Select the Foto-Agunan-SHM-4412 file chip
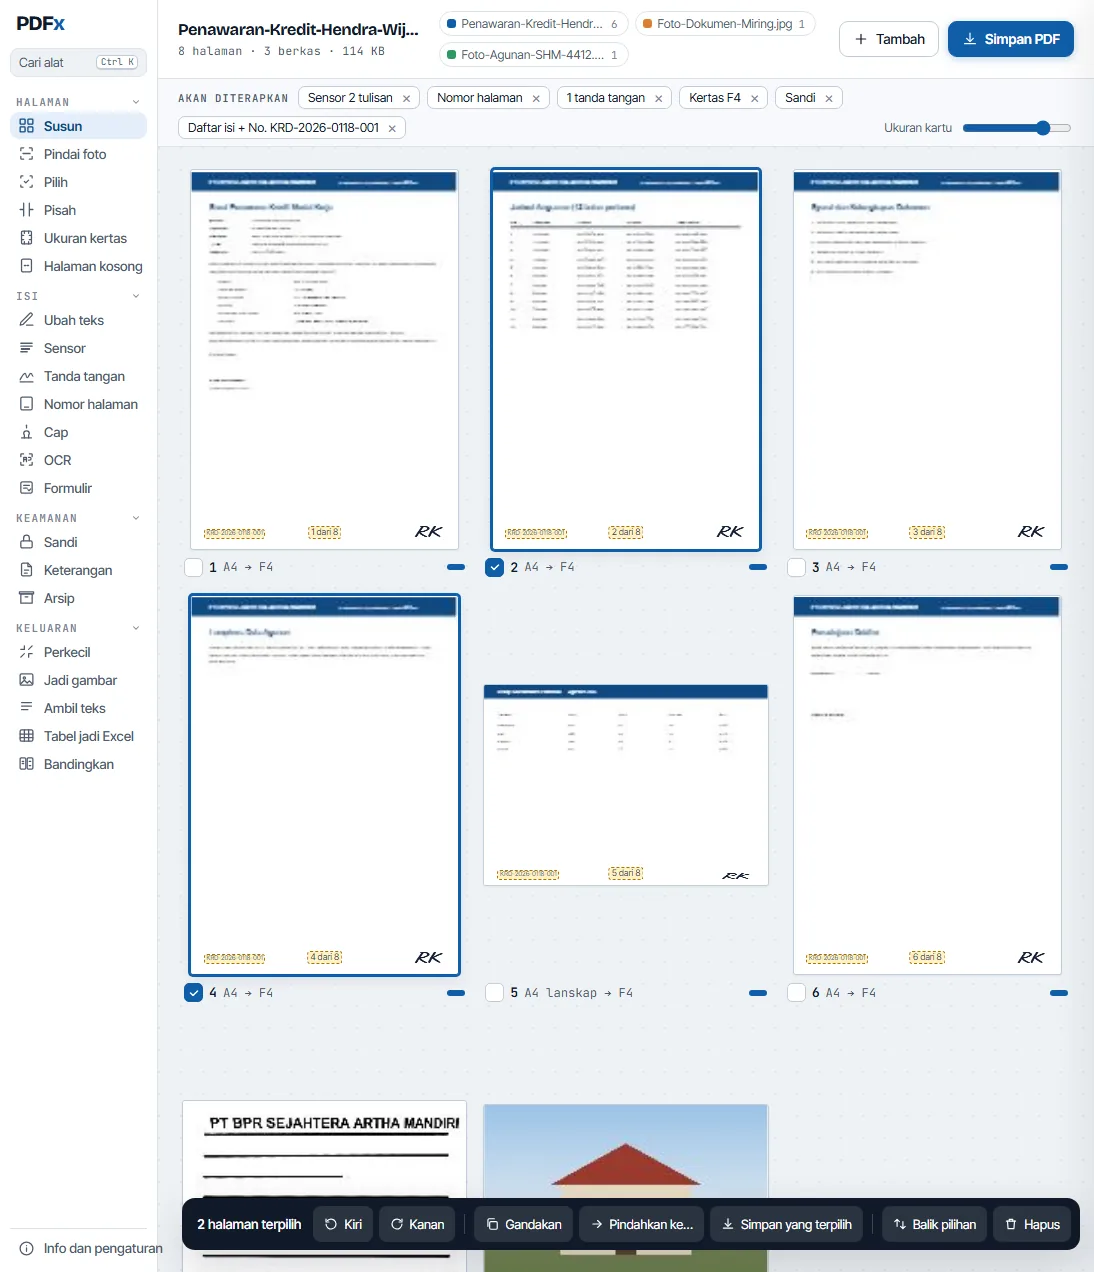 [533, 55]
